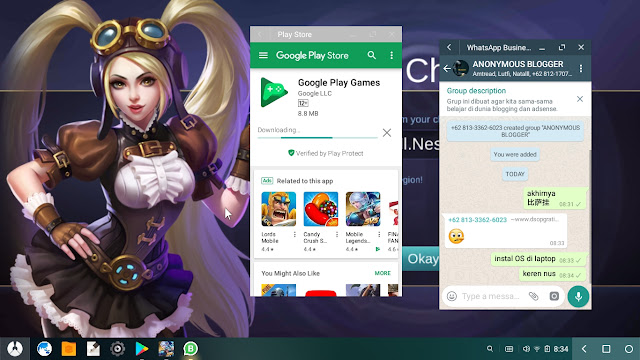Open the Play Store hamburger menu

tap(263, 55)
